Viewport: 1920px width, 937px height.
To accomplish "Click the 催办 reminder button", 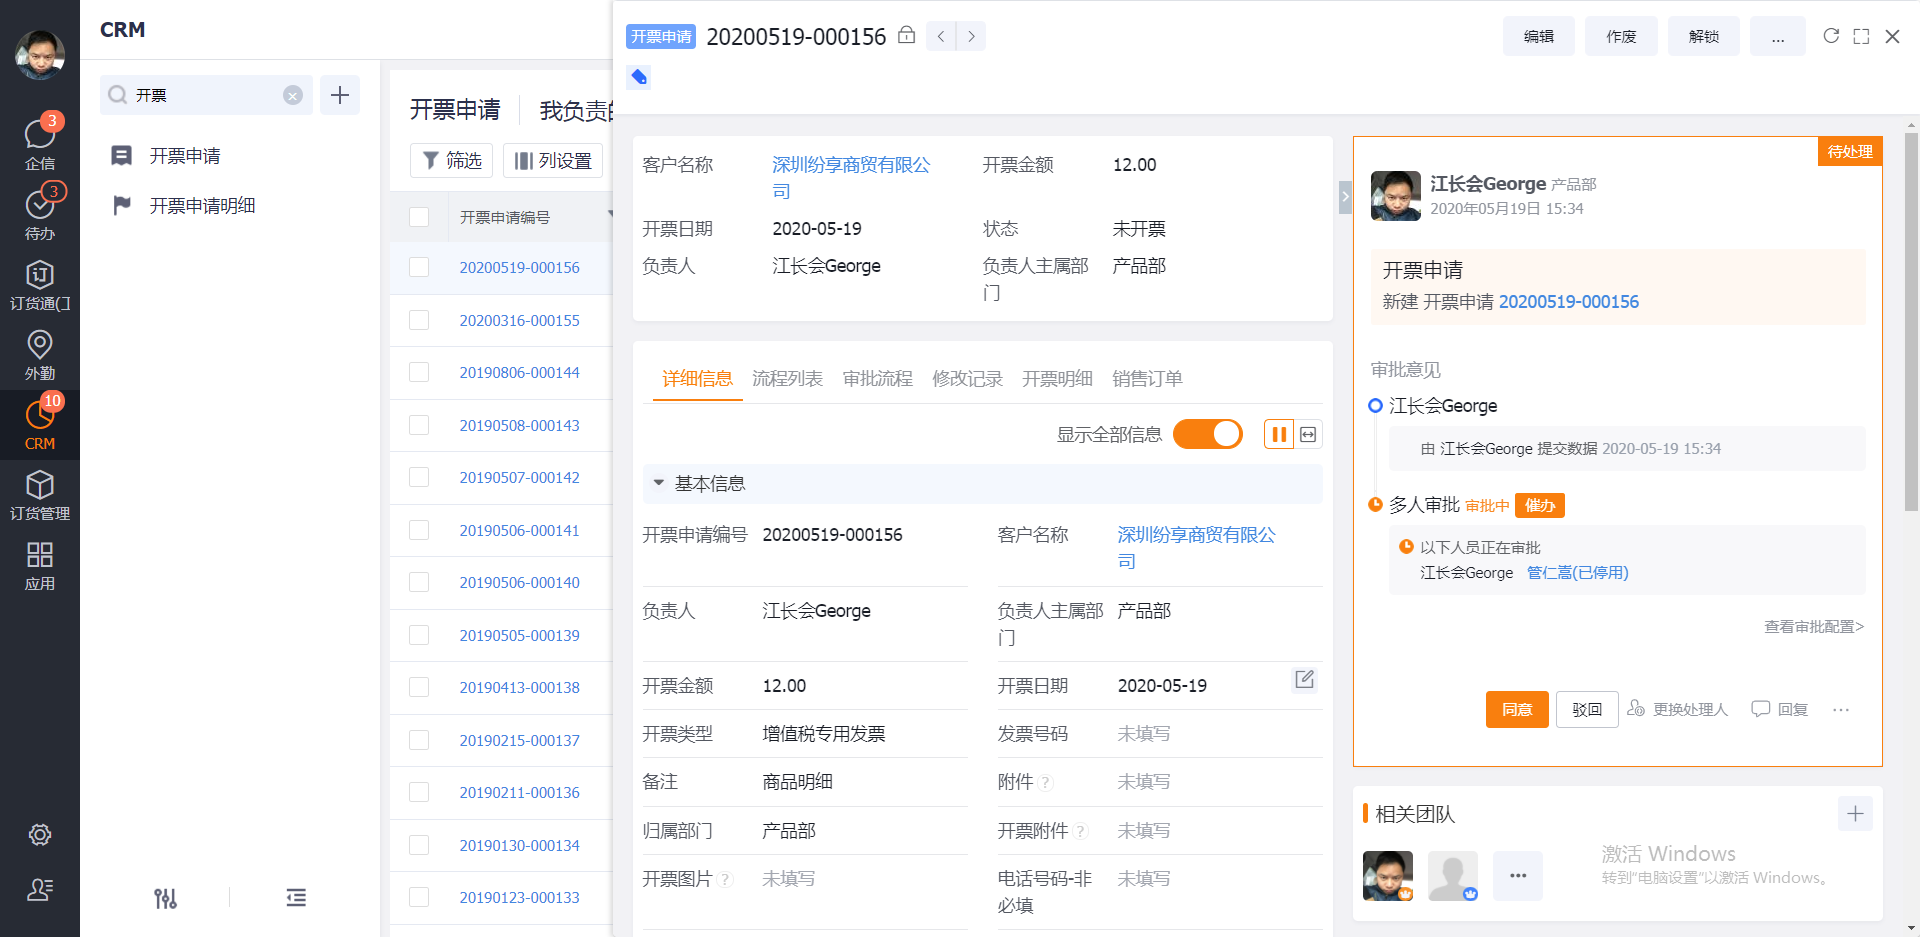I will pyautogui.click(x=1540, y=505).
